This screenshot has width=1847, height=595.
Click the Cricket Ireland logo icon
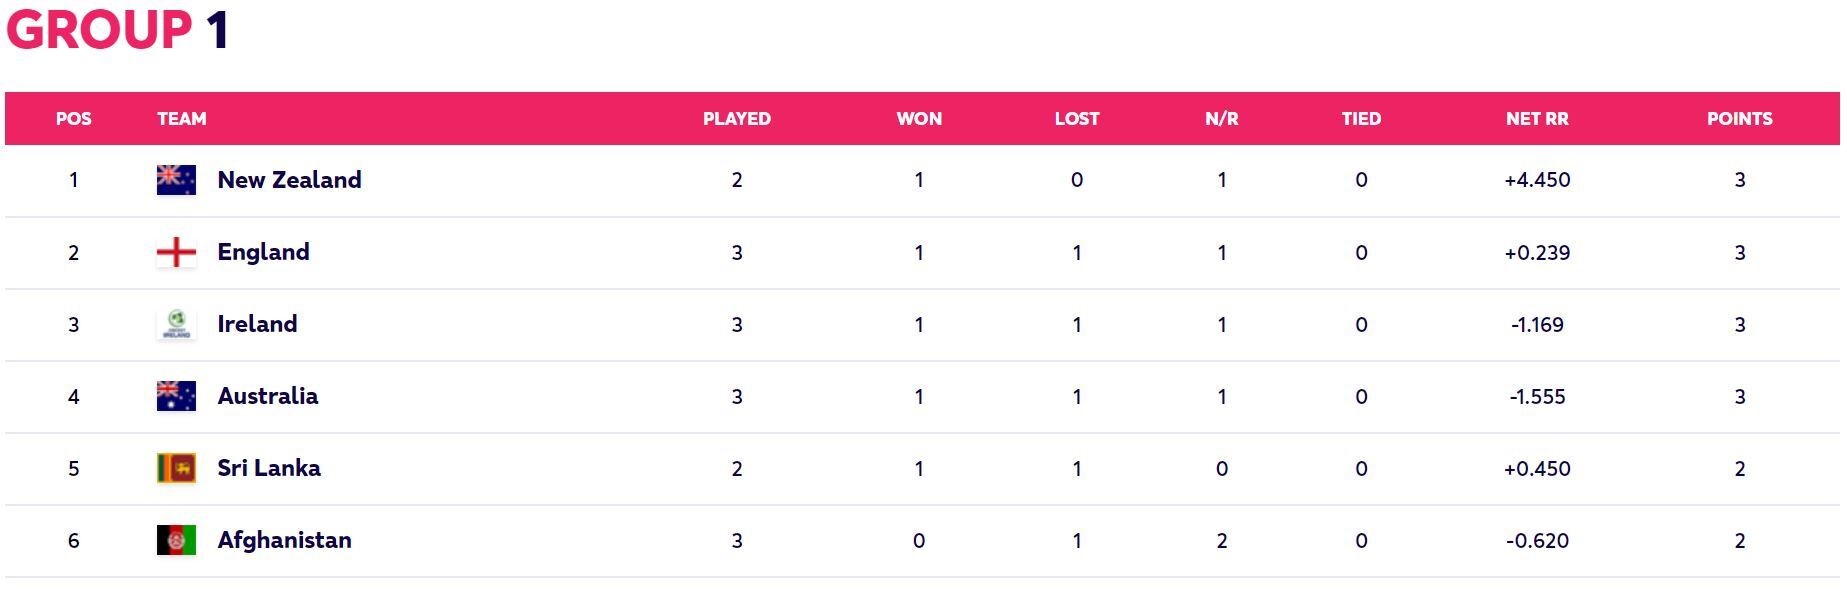coord(176,324)
